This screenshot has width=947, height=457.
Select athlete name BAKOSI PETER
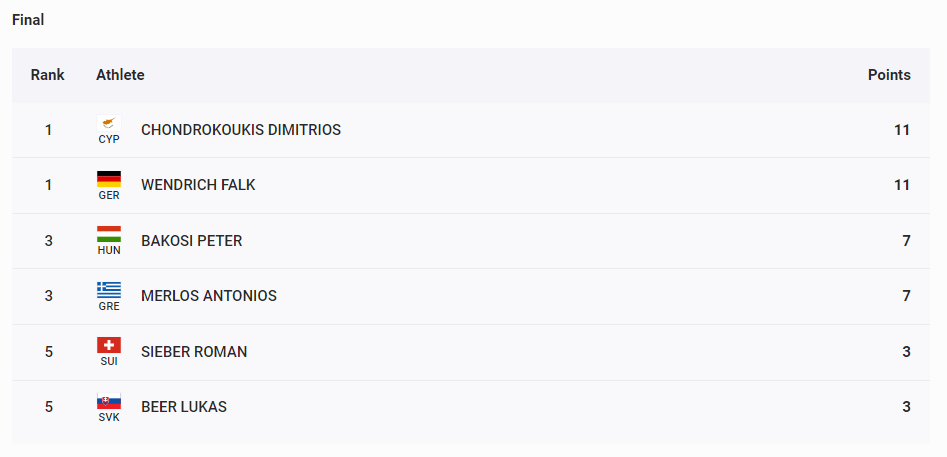[191, 241]
